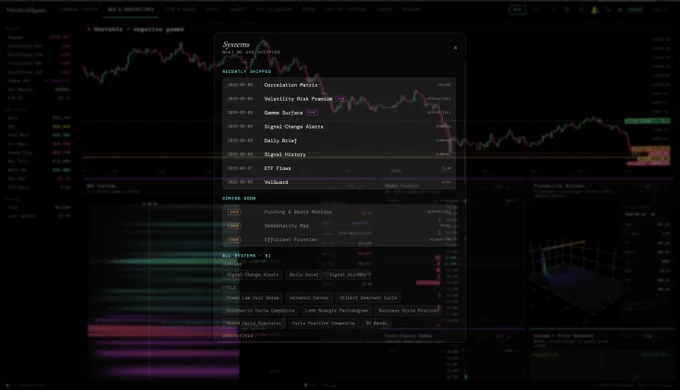Select the Signal History row under Recently Shipped
Viewport: 680px width, 390px height.
339,154
